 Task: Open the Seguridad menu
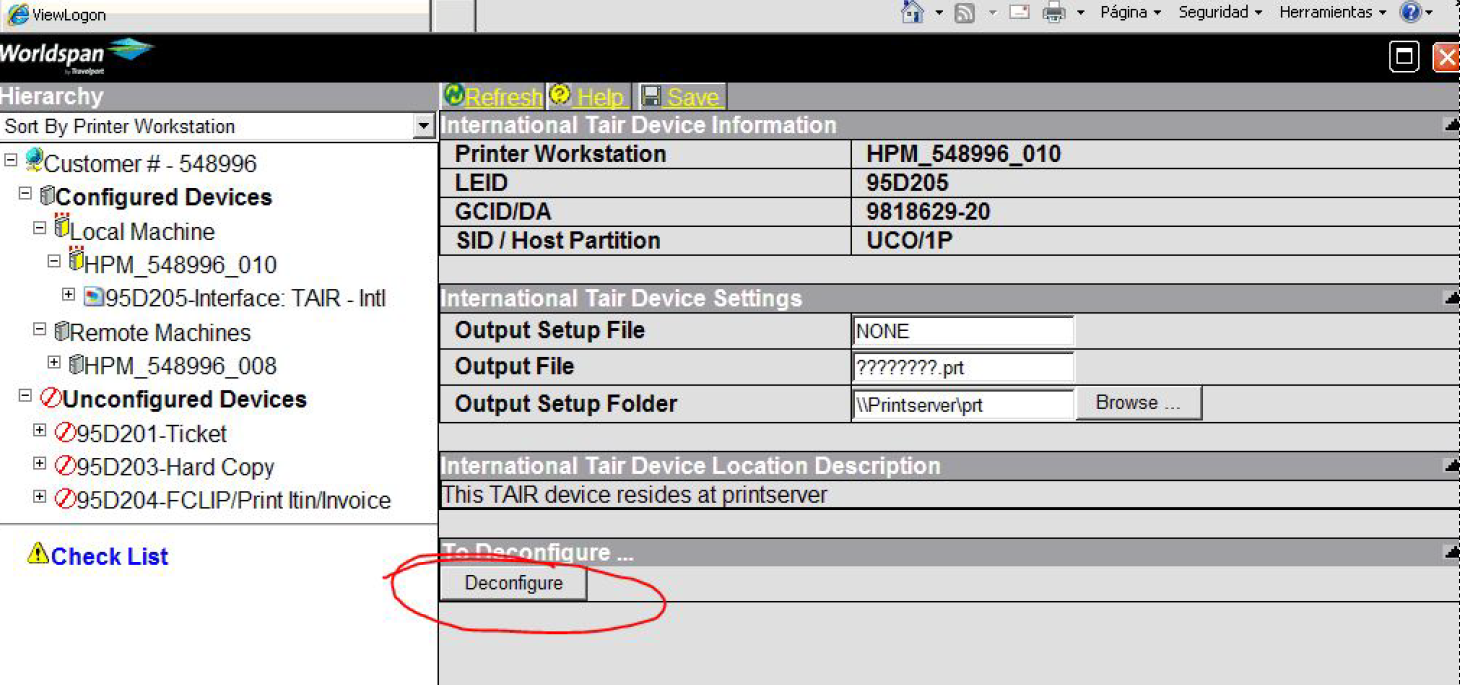pos(1219,13)
